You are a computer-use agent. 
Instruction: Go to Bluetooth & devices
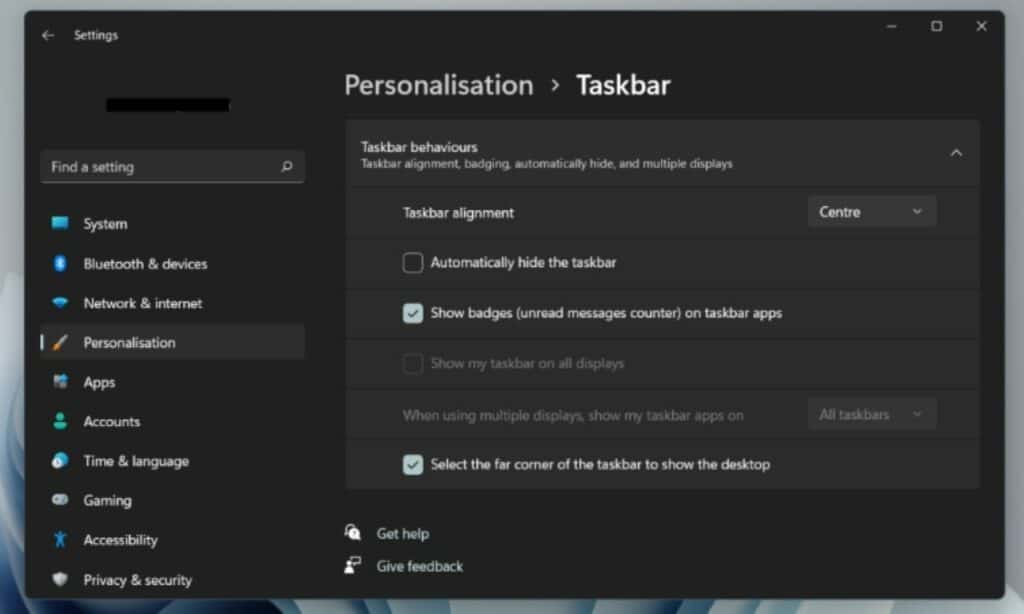tap(172, 263)
